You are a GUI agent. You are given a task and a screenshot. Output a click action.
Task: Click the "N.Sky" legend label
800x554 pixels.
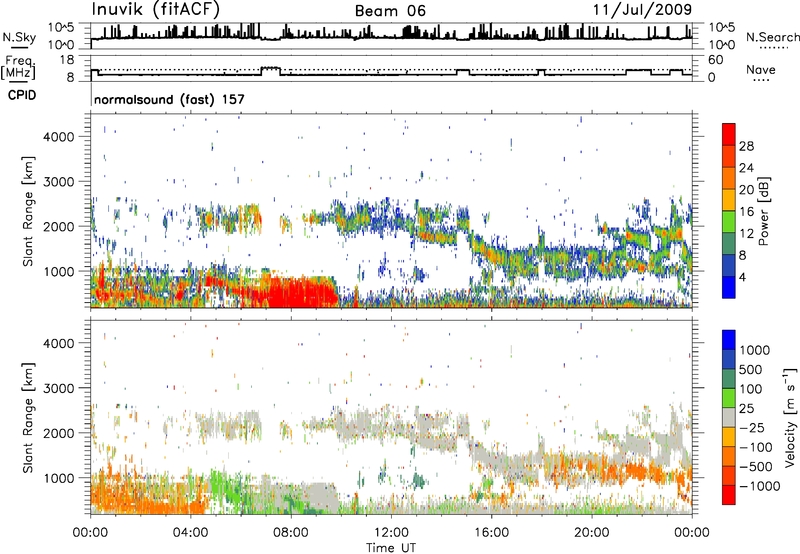tap(19, 37)
